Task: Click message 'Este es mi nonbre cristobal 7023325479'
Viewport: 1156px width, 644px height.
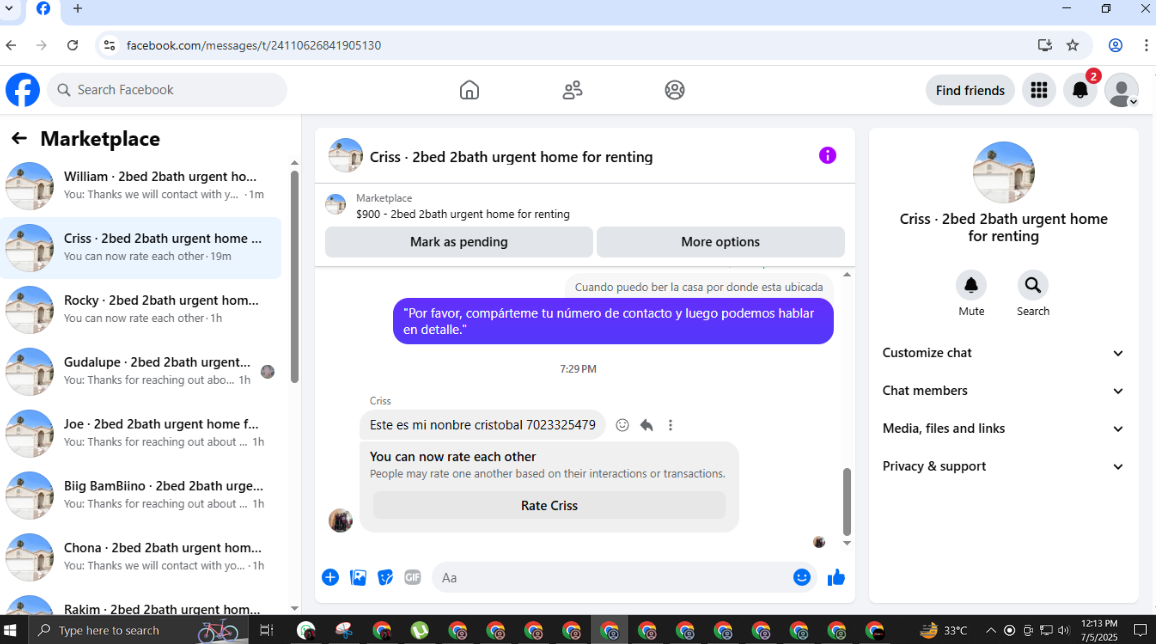Action: pos(483,425)
